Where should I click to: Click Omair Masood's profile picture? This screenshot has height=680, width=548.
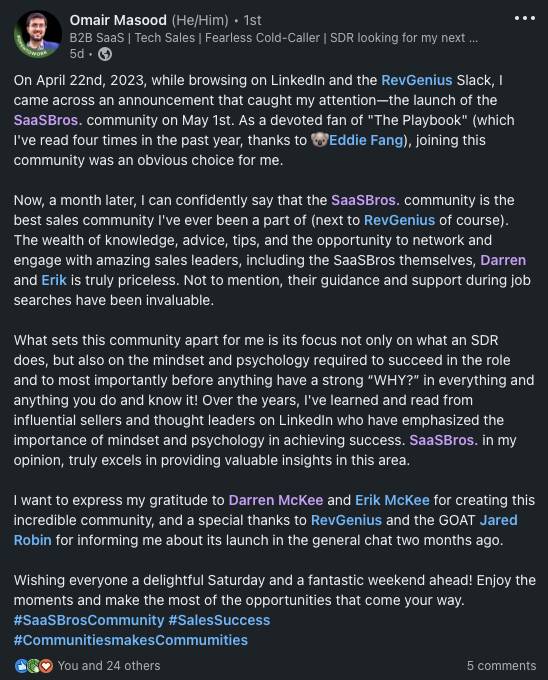point(37,34)
